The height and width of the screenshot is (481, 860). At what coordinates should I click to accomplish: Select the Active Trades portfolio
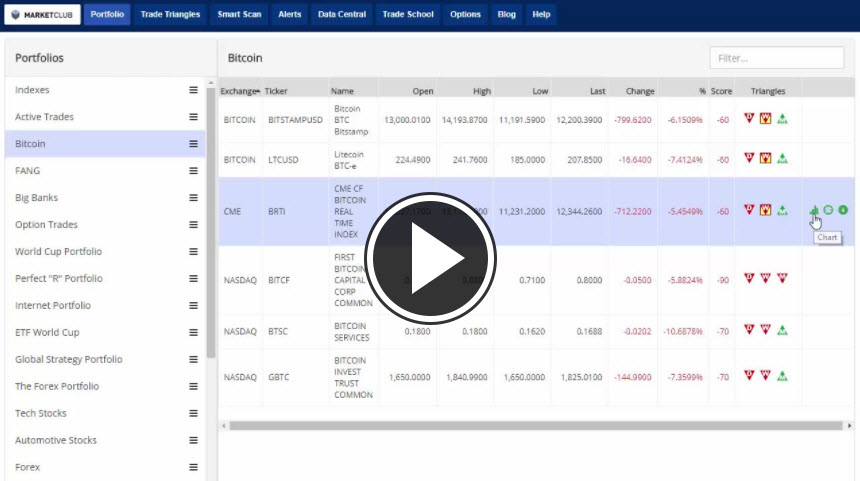coord(105,117)
